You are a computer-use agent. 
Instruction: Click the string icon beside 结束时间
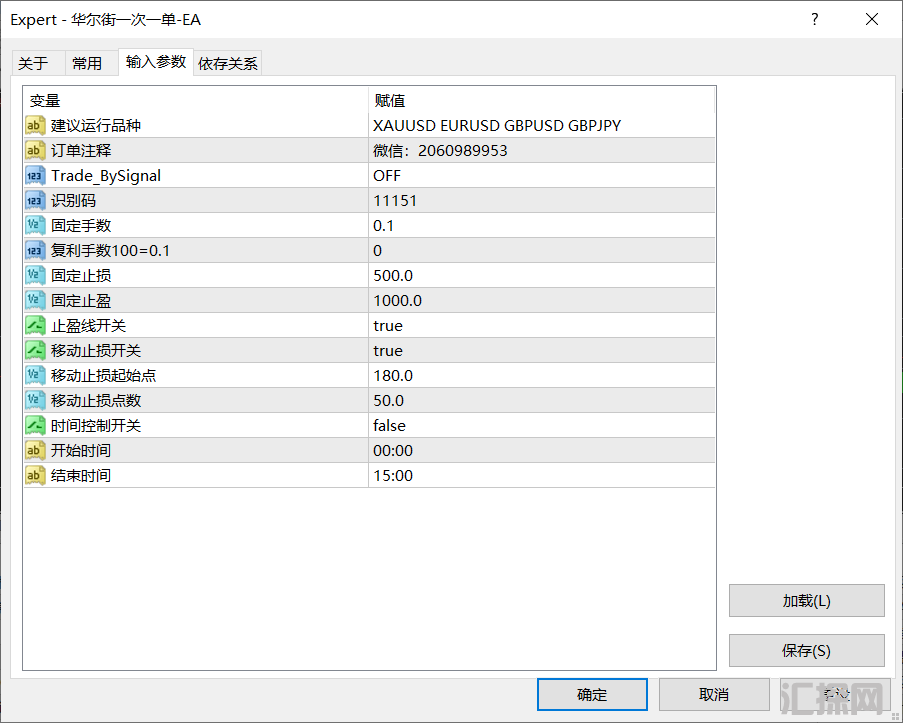click(35, 475)
